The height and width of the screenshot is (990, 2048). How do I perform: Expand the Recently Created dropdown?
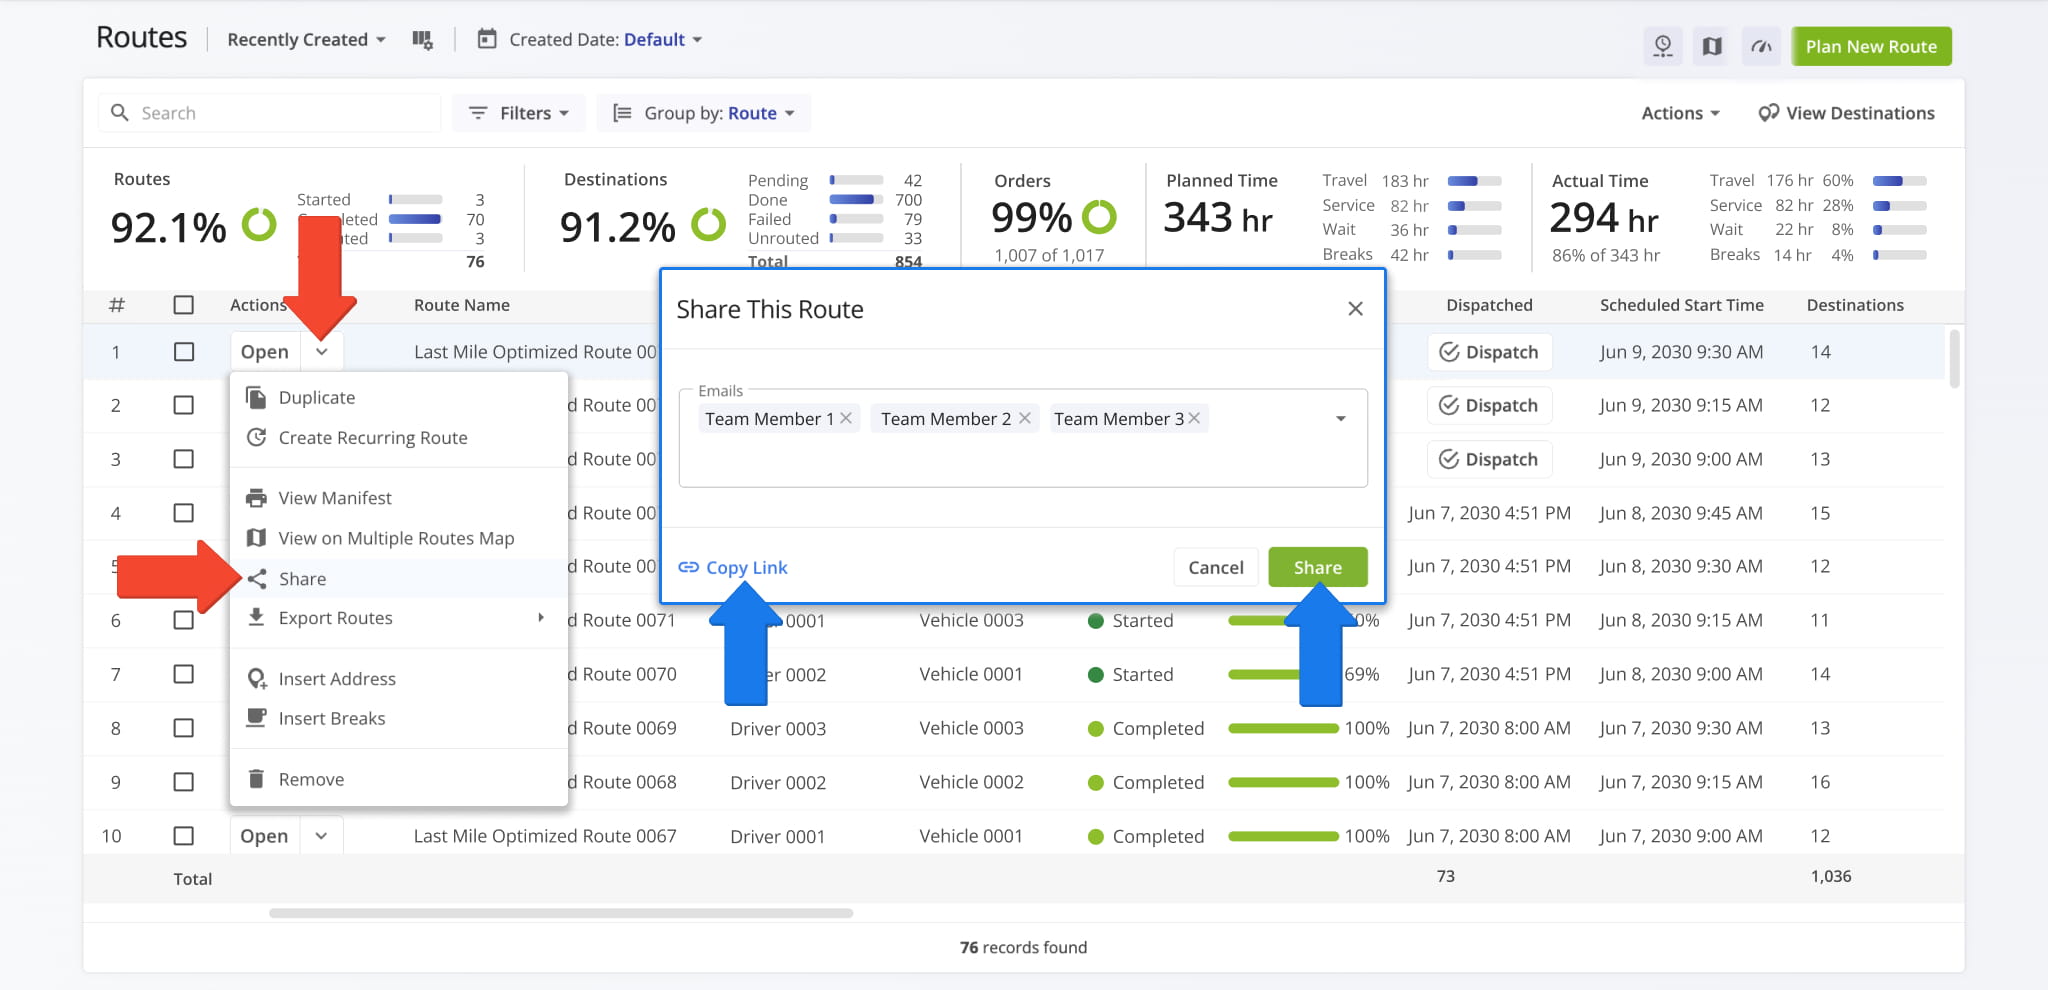[305, 39]
